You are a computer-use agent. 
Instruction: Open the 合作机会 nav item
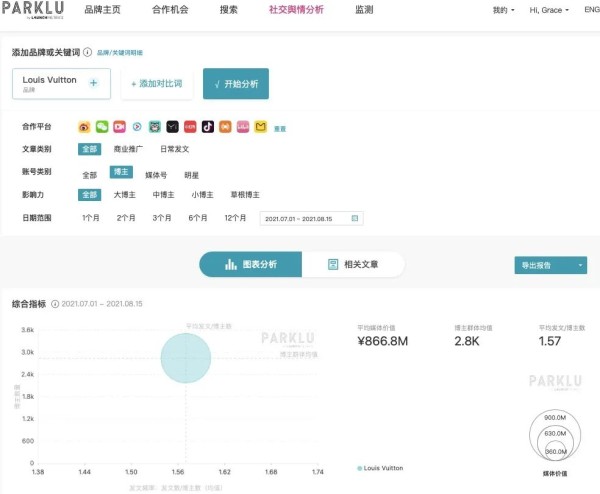pos(170,10)
